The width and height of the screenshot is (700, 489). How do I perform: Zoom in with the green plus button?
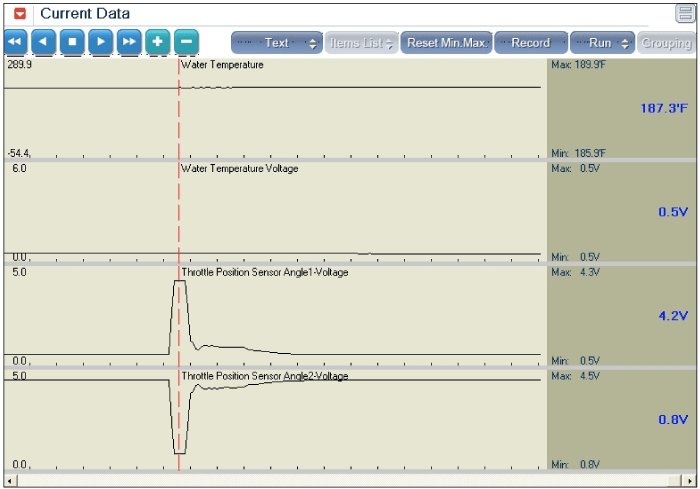(x=158, y=42)
